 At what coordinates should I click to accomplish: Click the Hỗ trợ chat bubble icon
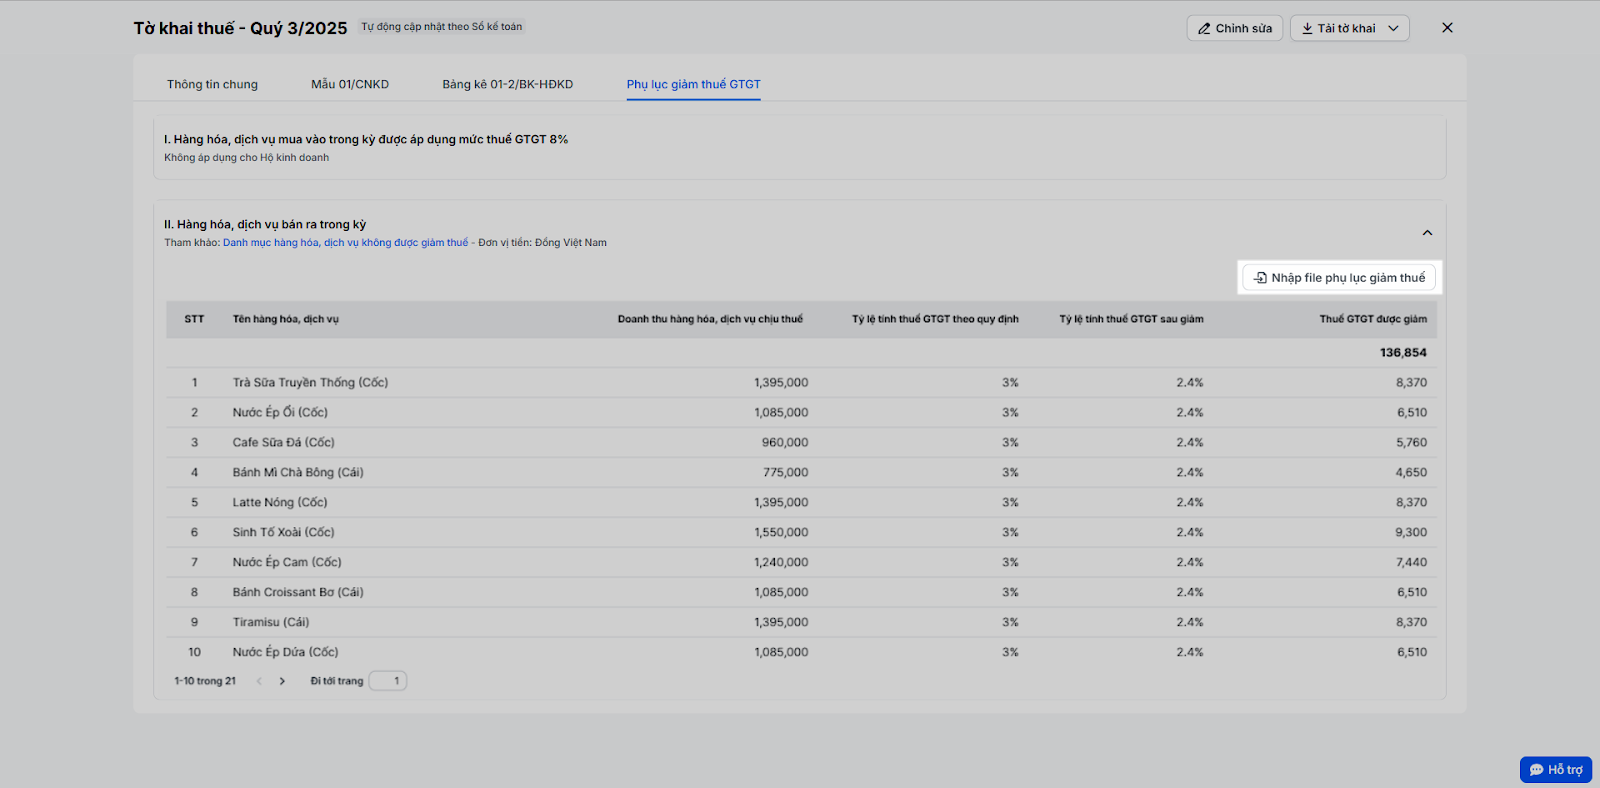[x=1536, y=770]
